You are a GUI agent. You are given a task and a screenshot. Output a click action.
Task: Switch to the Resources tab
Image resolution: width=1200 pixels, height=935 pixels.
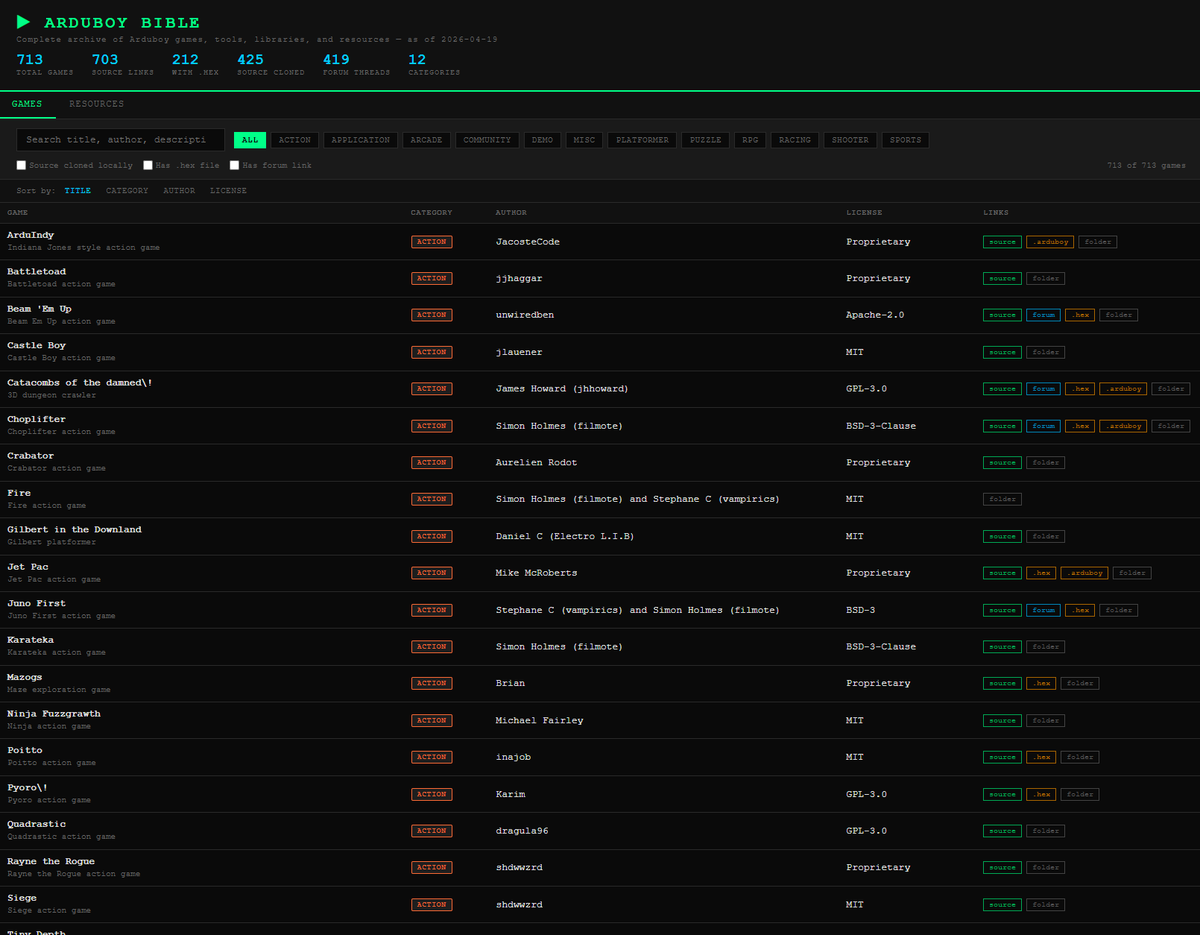point(97,104)
